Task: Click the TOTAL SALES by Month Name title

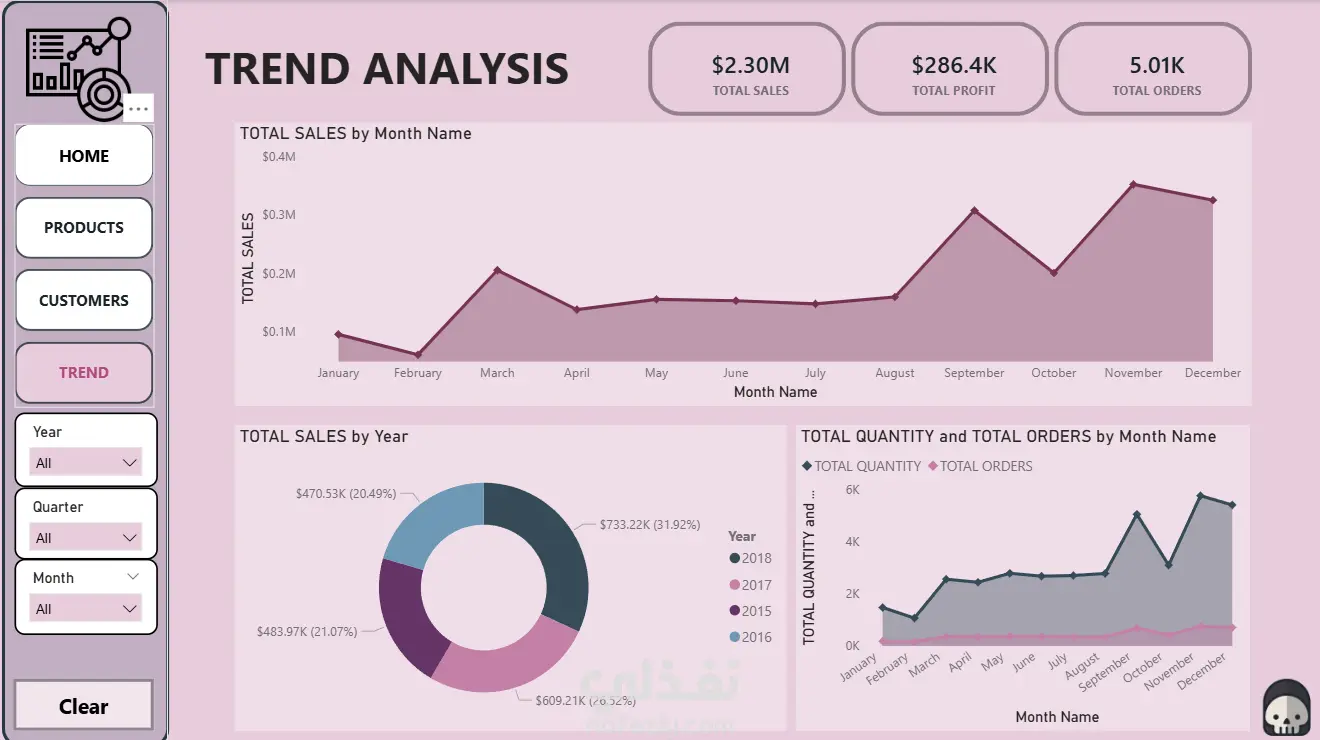Action: [x=355, y=133]
